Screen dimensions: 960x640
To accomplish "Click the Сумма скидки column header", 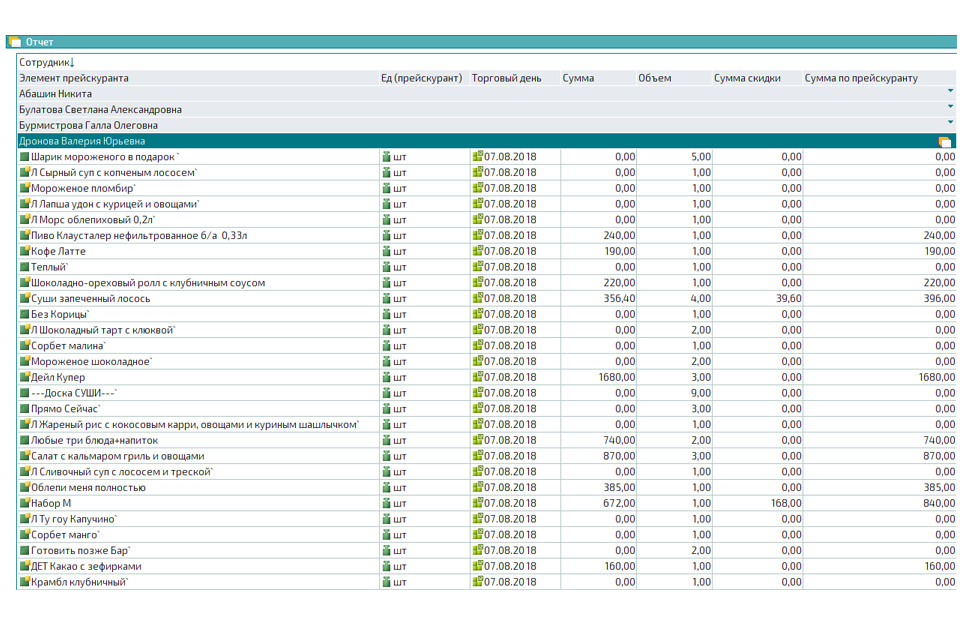I will coord(747,78).
